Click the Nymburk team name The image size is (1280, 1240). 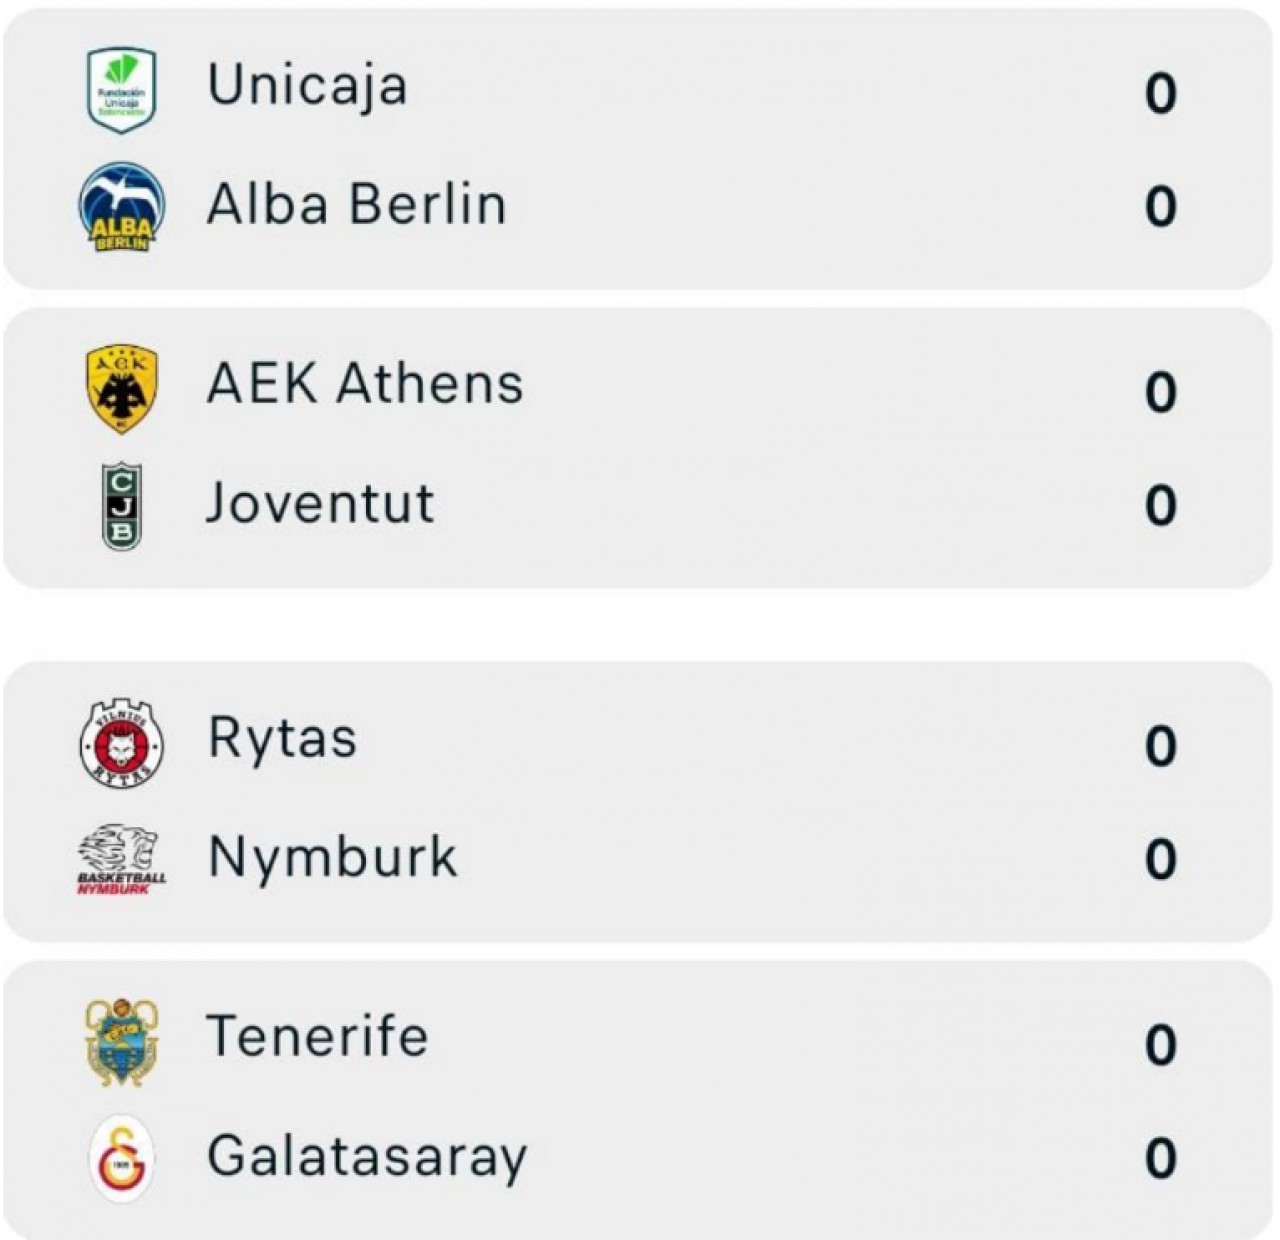pos(332,858)
